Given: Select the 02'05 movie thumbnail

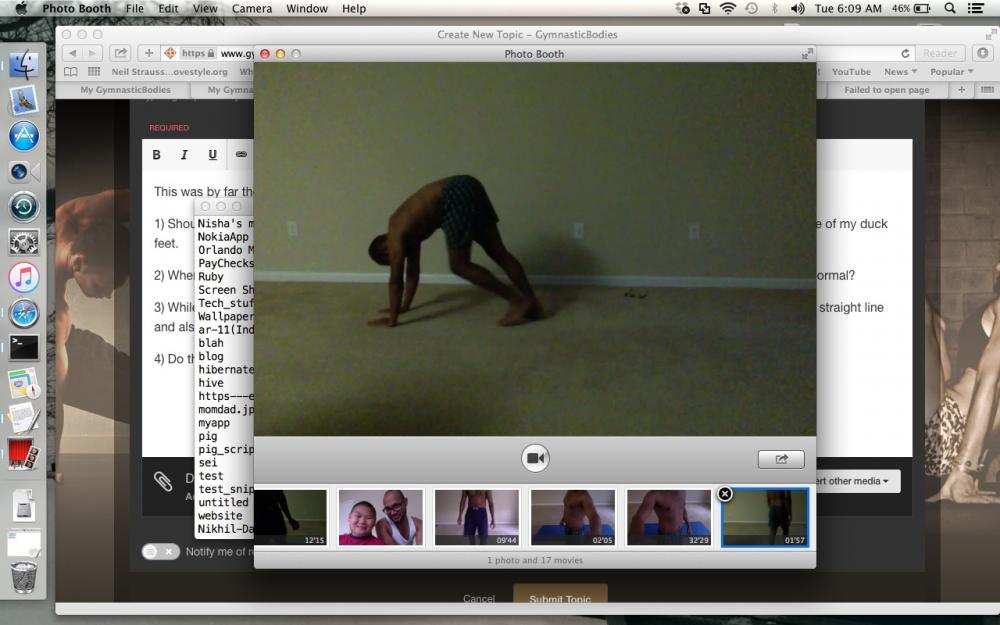Looking at the screenshot, I should pyautogui.click(x=573, y=517).
